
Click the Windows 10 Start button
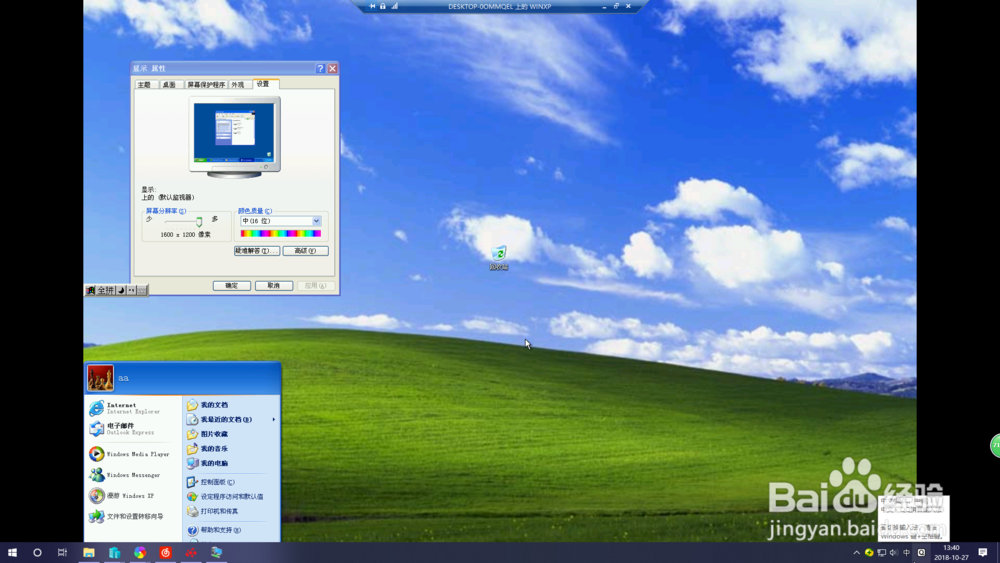(x=12, y=552)
